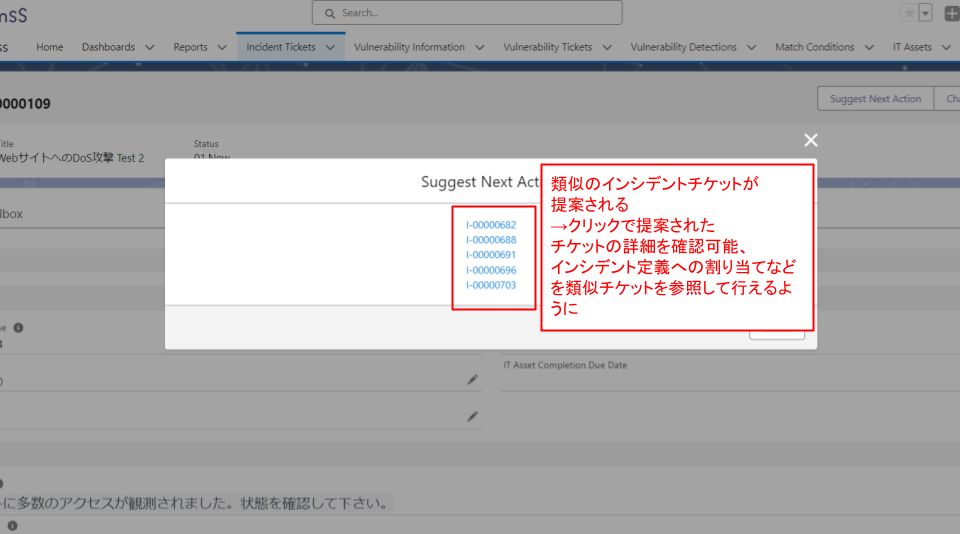Screen dimensions: 960x534
Task: Open the Vulnerability Detections tab
Action: click(x=683, y=47)
